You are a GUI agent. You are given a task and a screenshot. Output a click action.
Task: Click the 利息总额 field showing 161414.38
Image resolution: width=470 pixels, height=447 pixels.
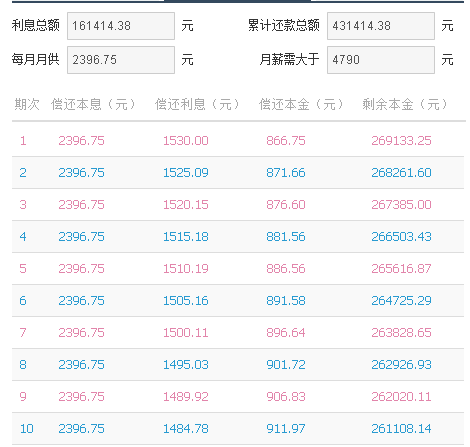click(x=121, y=26)
